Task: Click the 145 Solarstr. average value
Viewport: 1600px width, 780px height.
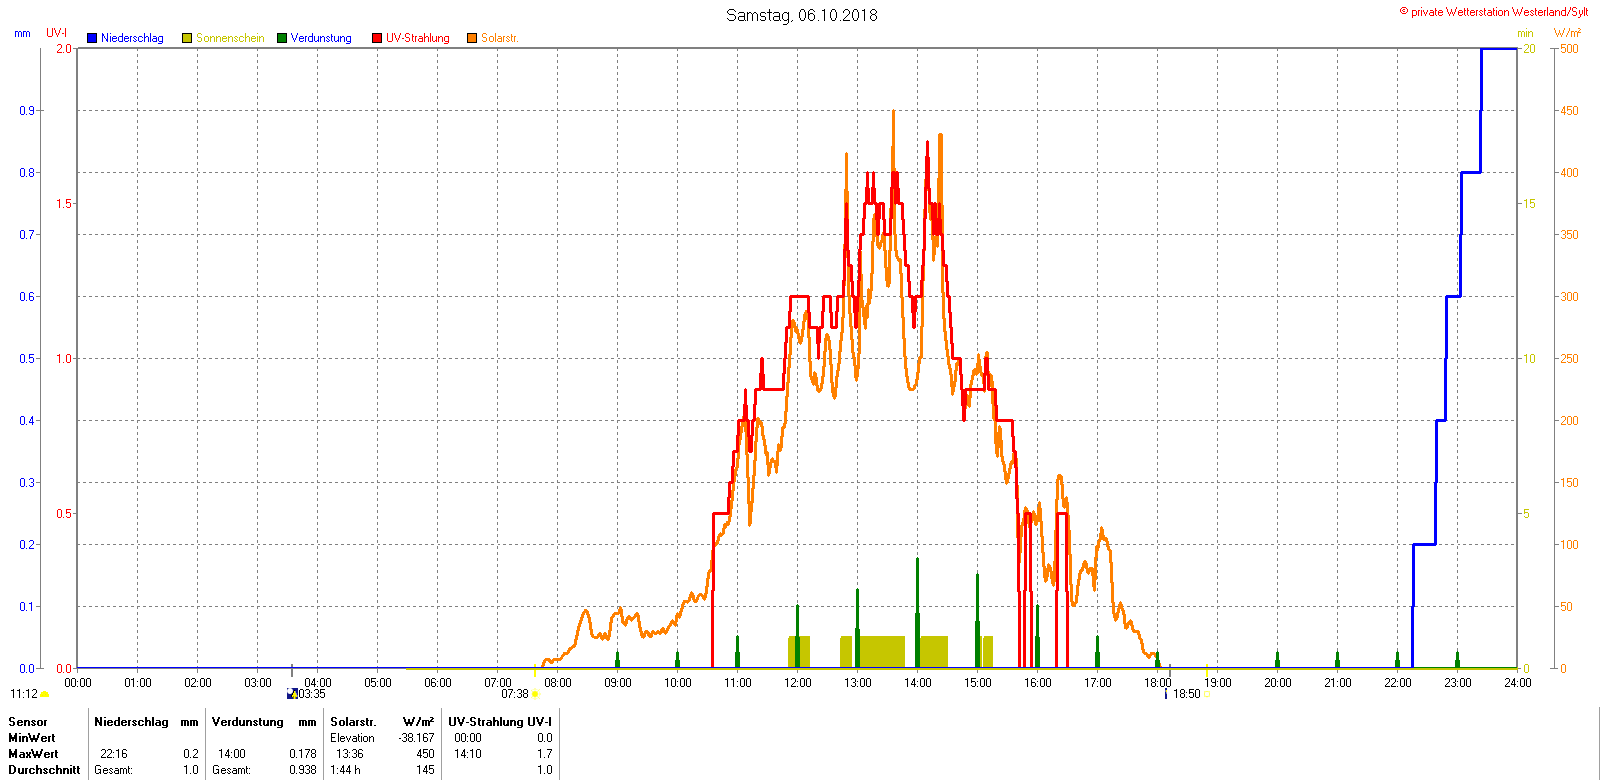Action: (x=425, y=770)
